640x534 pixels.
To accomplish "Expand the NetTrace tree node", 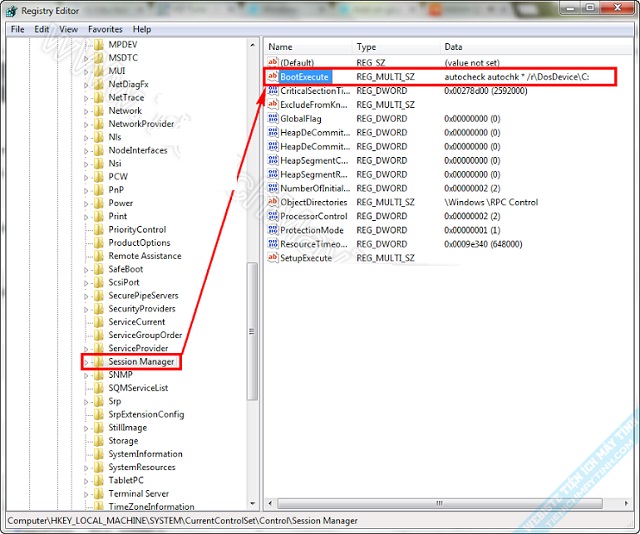I will 86,98.
